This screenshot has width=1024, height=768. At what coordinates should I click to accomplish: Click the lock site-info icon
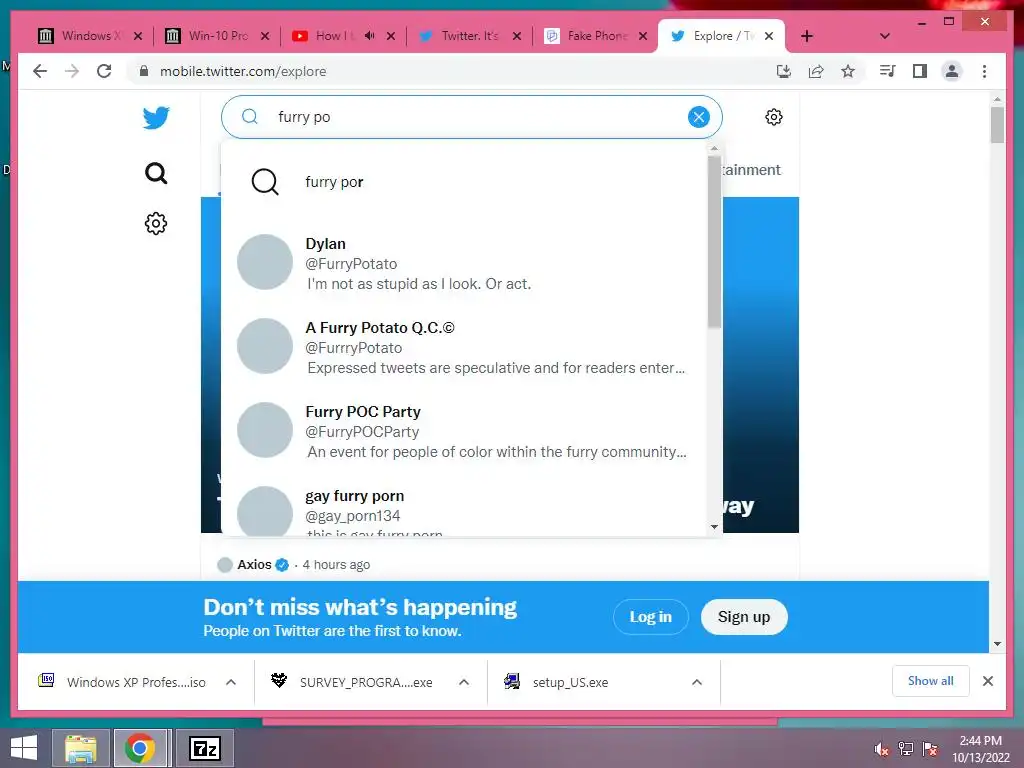click(144, 71)
